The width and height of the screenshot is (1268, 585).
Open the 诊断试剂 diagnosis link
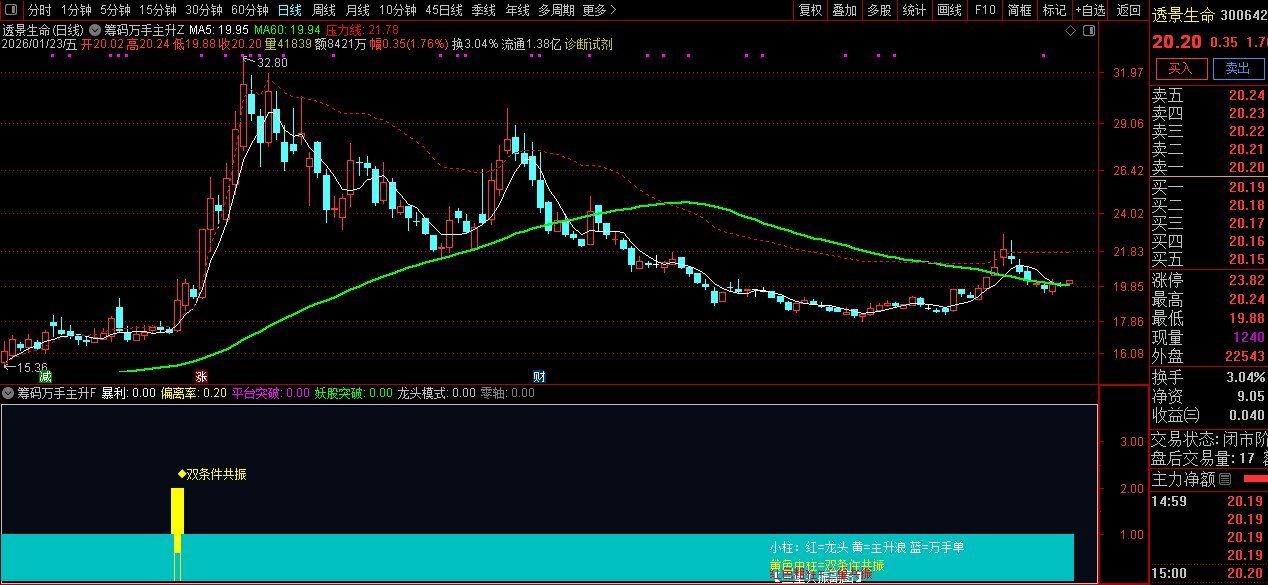[x=589, y=45]
